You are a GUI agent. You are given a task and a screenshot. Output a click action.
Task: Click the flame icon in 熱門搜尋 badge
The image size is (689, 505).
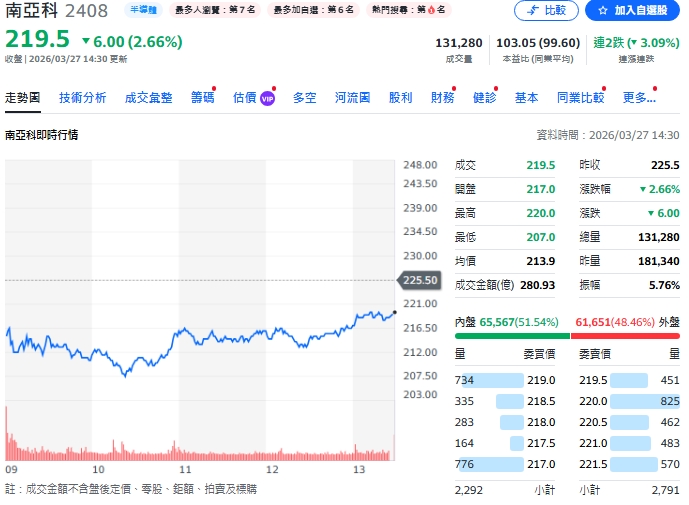click(x=431, y=10)
